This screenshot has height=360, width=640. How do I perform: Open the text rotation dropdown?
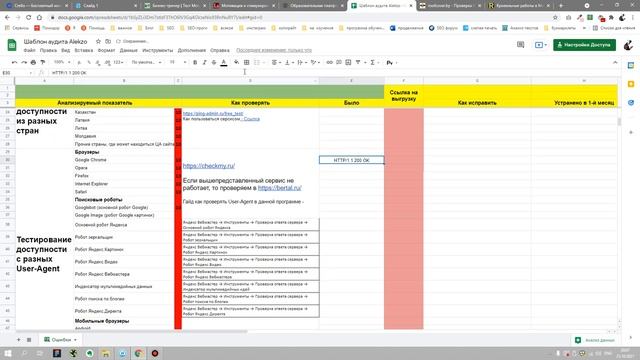point(315,62)
